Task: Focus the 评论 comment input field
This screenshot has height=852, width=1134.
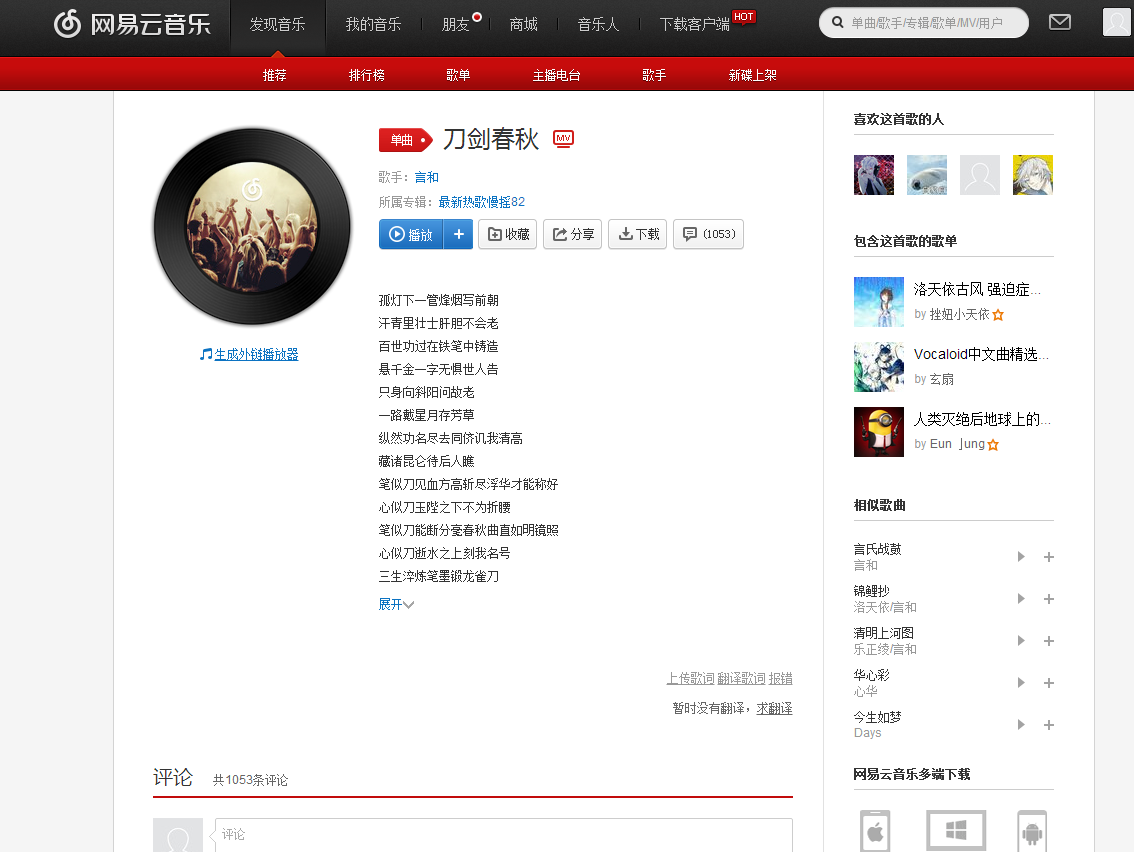Action: coord(503,835)
